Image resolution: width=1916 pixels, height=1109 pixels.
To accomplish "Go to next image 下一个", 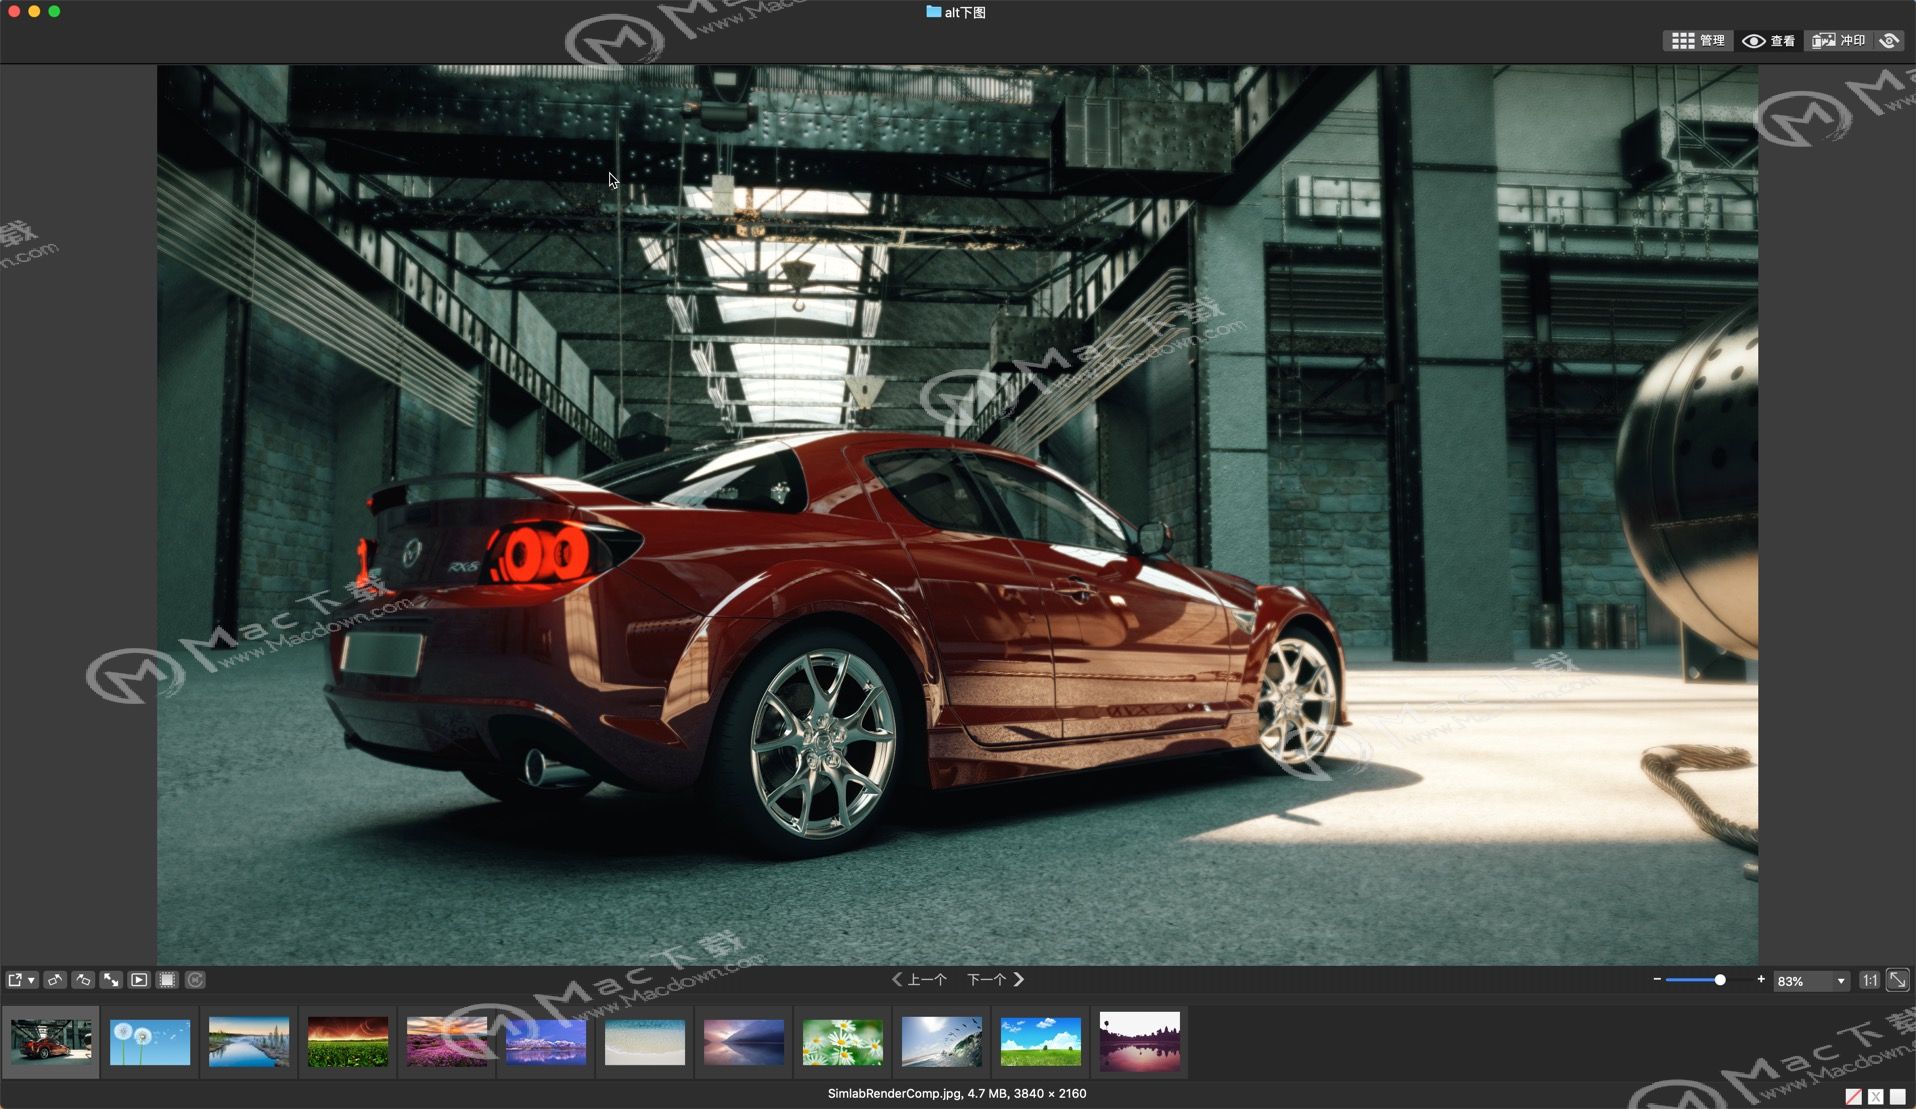I will [995, 980].
